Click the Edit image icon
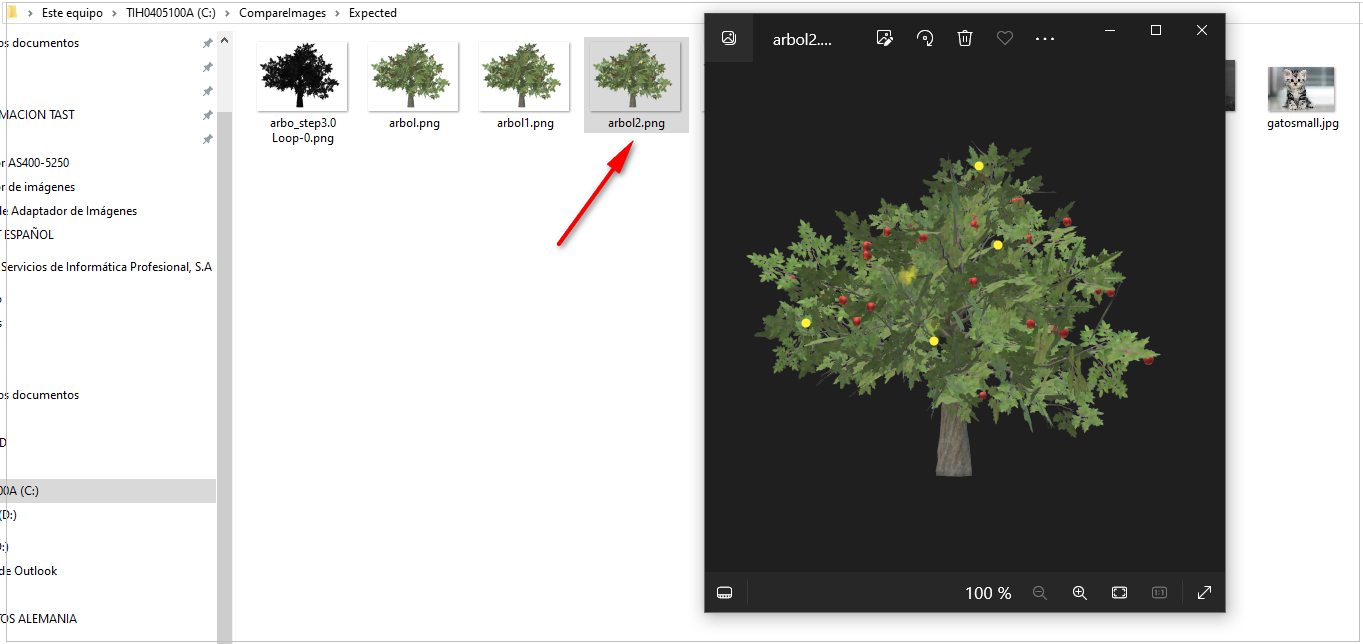 tap(884, 38)
